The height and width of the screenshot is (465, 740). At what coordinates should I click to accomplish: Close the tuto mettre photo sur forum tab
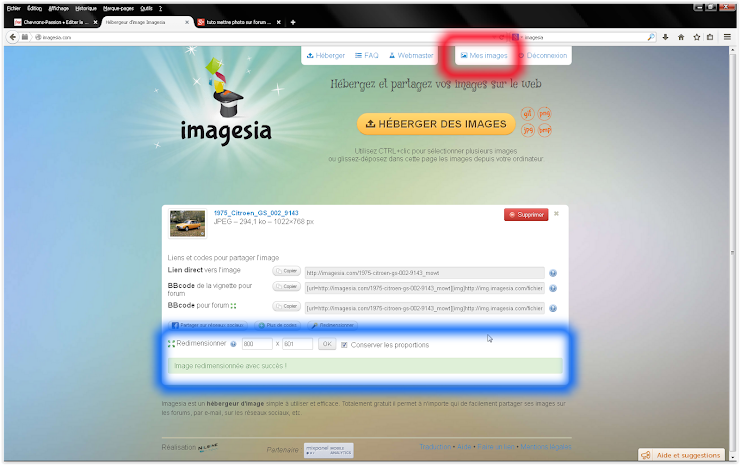click(278, 22)
